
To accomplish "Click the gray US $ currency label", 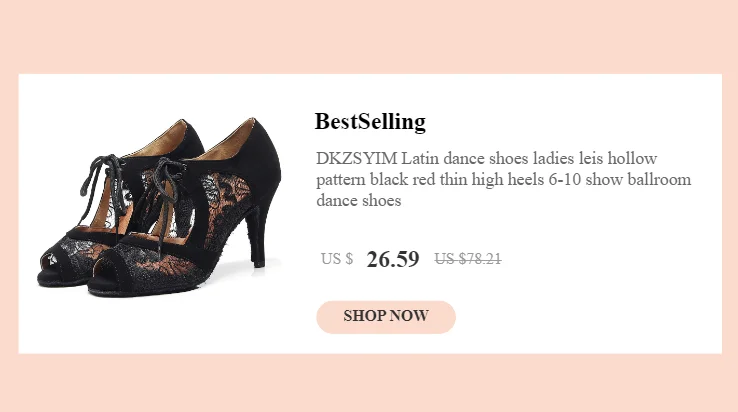I will click(x=337, y=259).
